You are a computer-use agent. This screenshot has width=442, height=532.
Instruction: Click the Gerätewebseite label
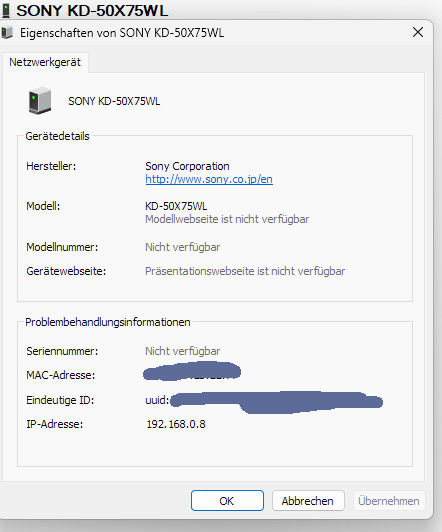point(66,271)
